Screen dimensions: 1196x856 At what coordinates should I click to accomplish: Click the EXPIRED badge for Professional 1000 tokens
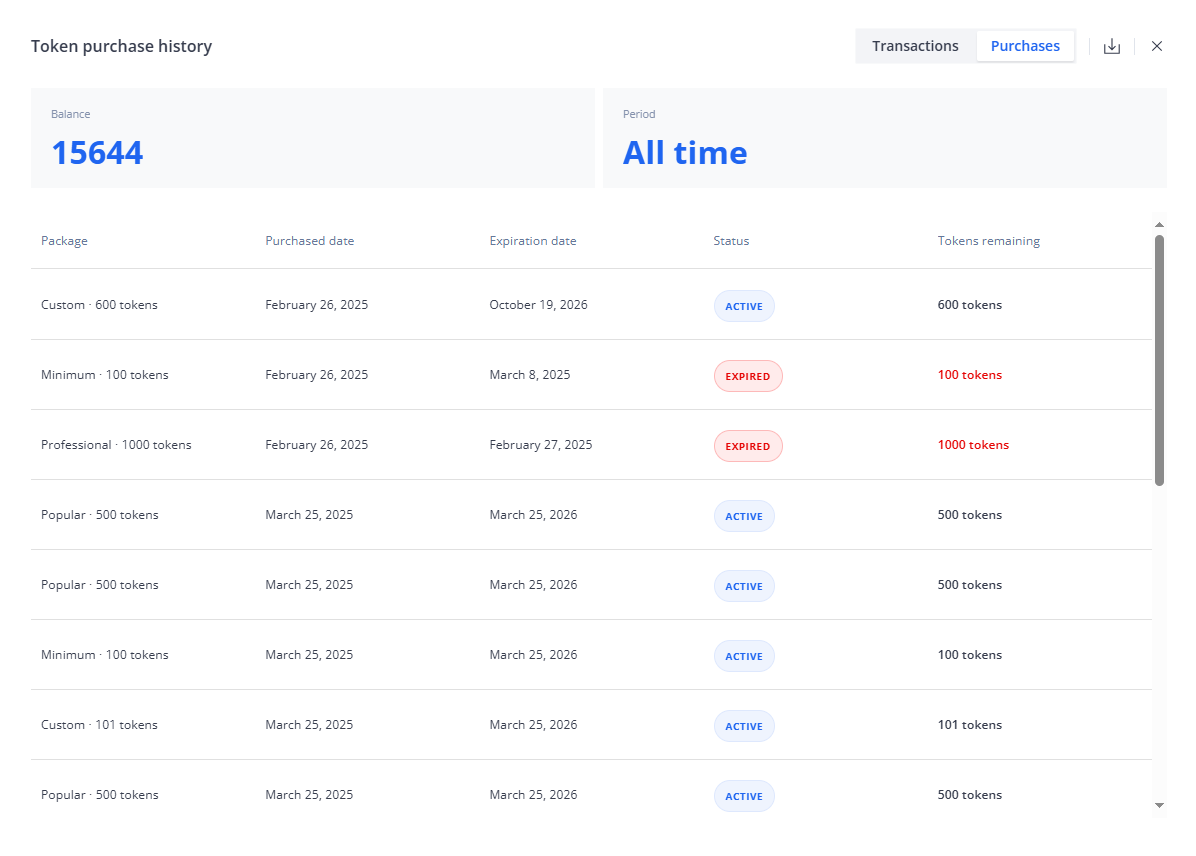[x=747, y=446]
